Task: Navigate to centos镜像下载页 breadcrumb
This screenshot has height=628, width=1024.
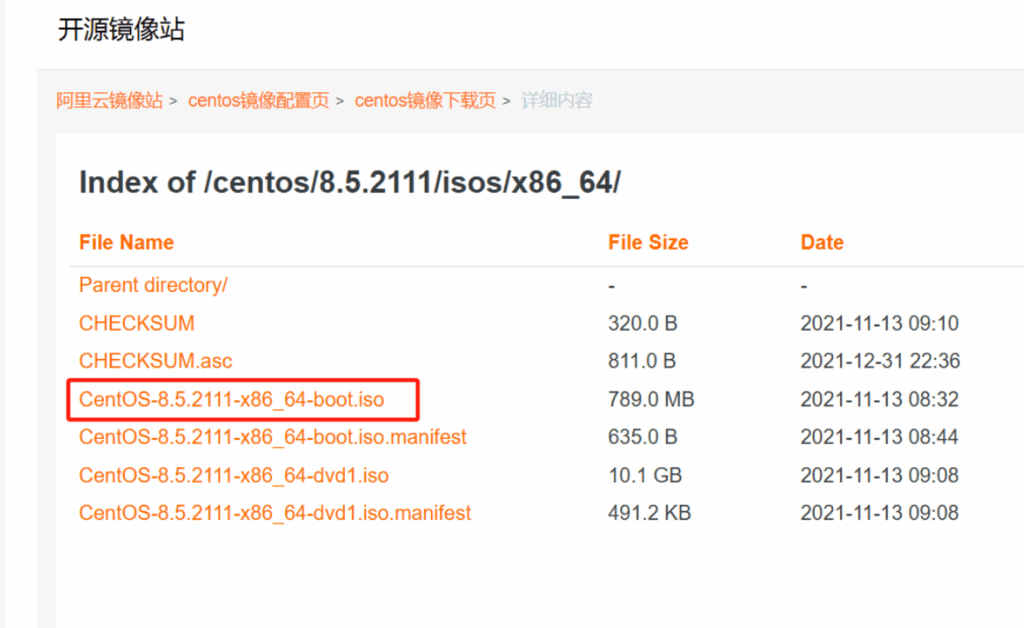Action: coord(425,100)
